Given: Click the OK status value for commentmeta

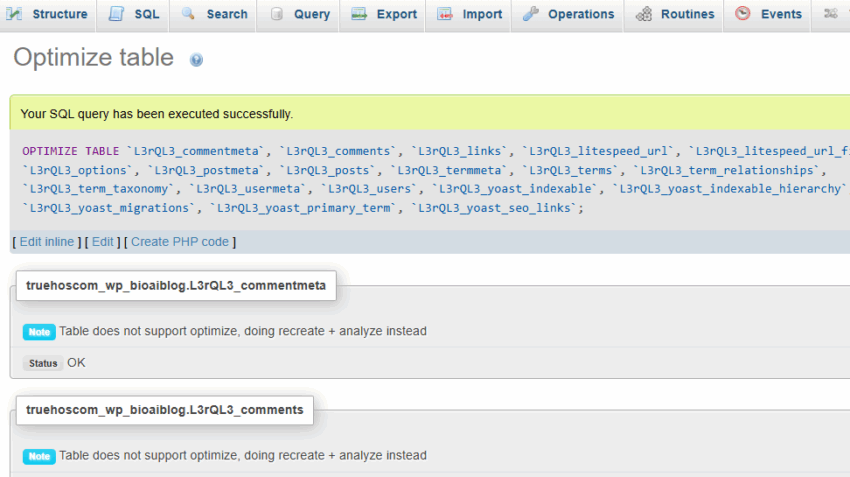Looking at the screenshot, I should point(76,363).
